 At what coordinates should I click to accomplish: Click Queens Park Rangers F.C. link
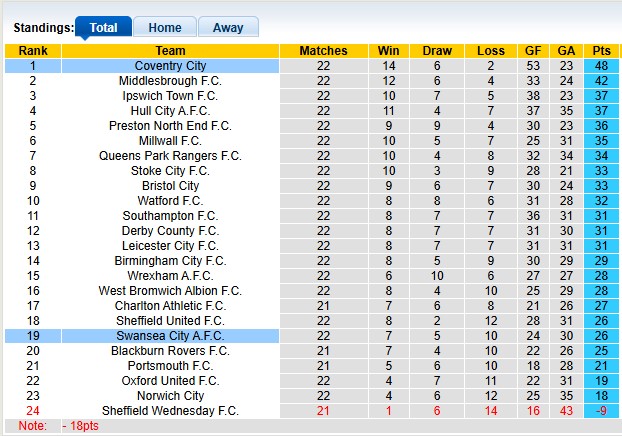pos(170,156)
